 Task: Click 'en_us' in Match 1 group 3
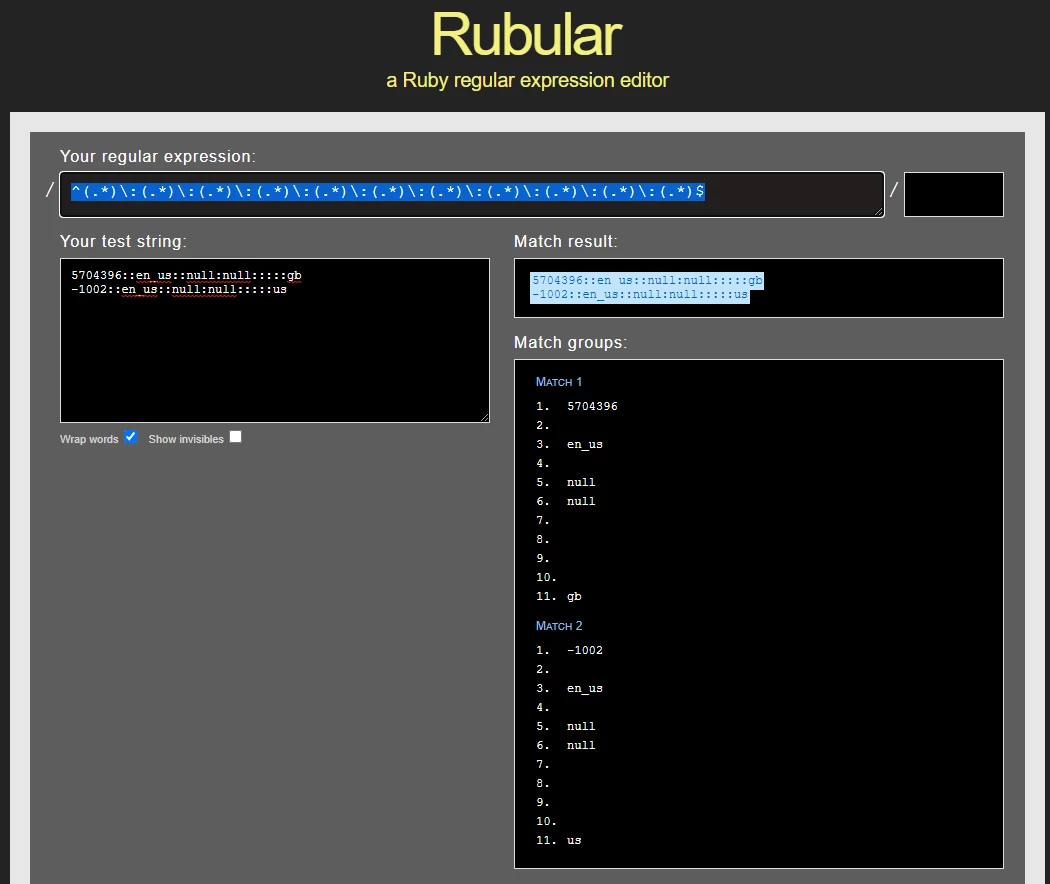point(585,445)
